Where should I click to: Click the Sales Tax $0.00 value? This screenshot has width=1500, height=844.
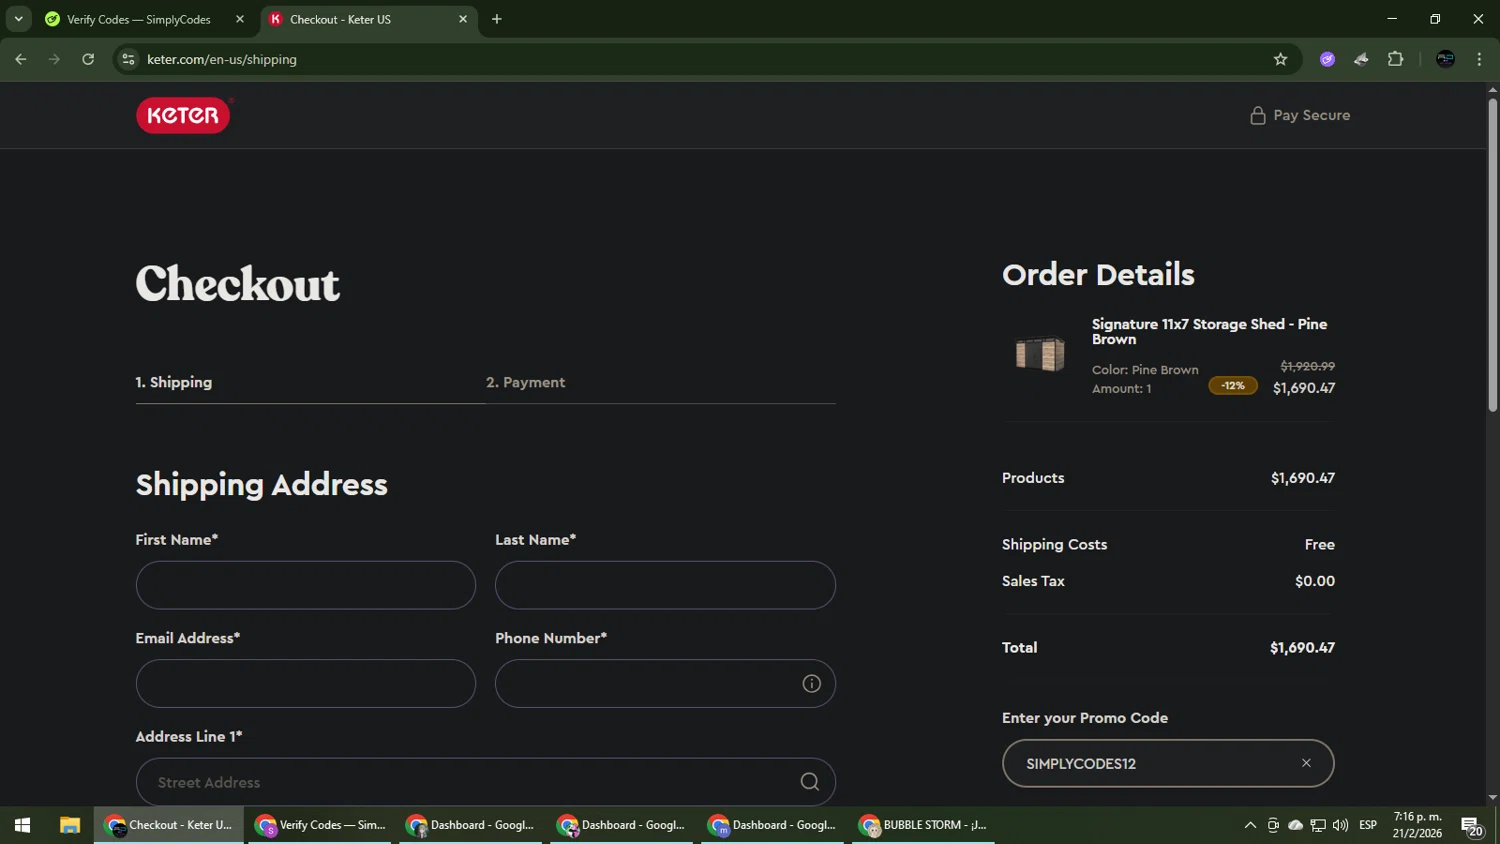[1314, 581]
